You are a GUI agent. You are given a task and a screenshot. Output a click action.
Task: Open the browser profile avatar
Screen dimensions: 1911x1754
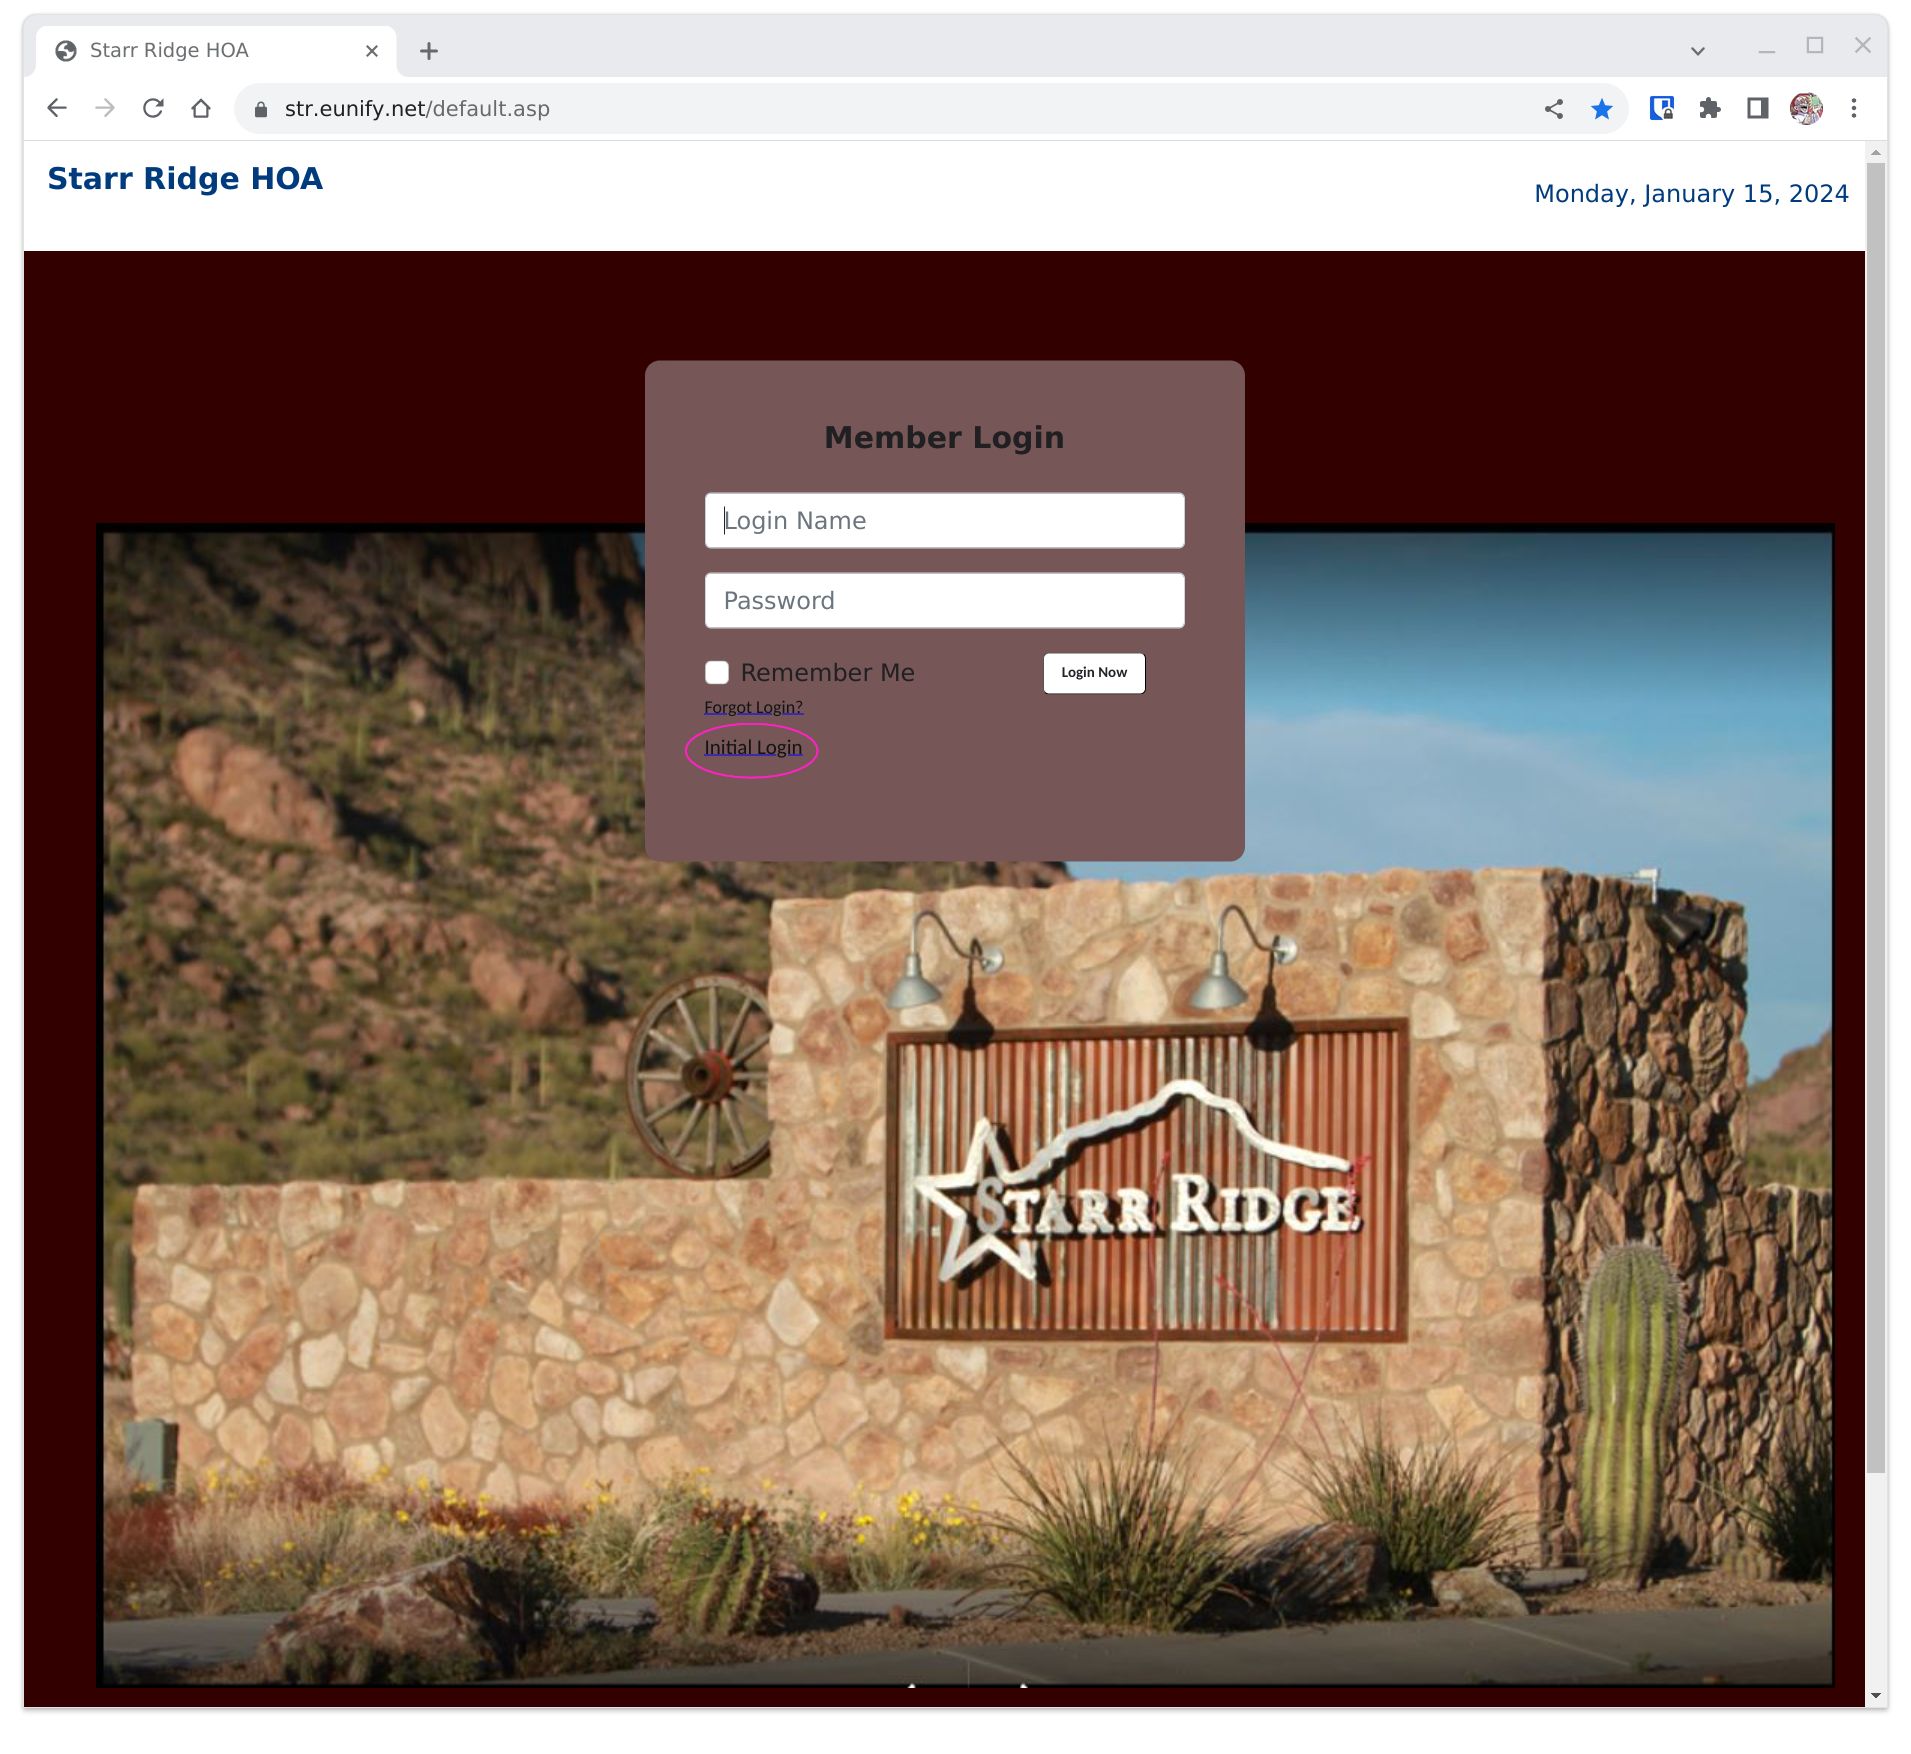coord(1808,108)
